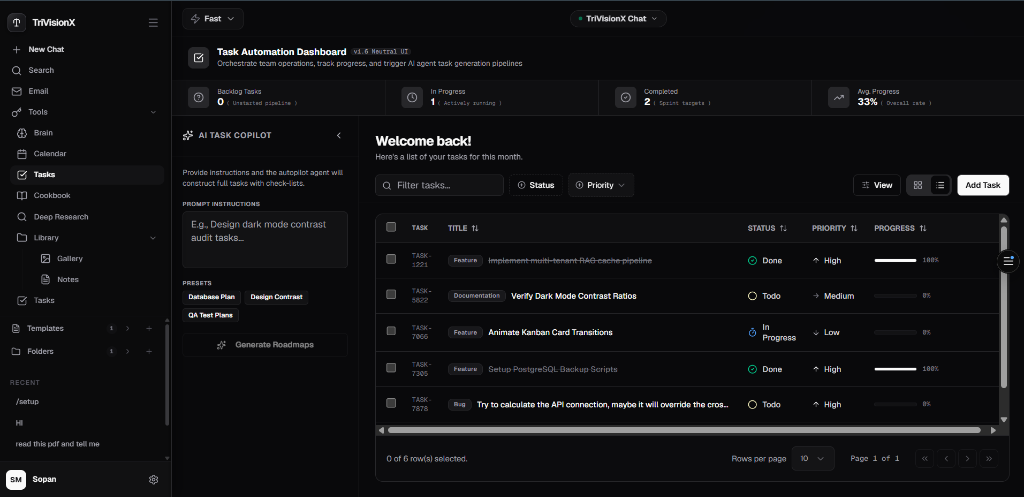This screenshot has height=497, width=1024.
Task: Open Search in the sidebar
Action: pyautogui.click(x=40, y=71)
